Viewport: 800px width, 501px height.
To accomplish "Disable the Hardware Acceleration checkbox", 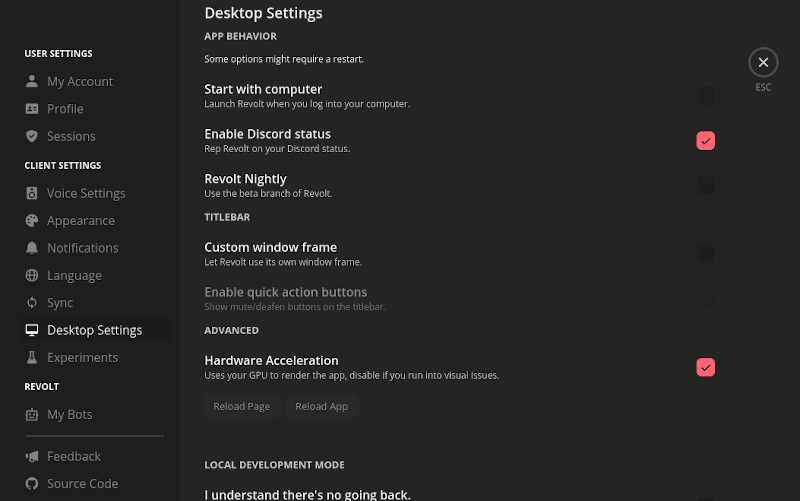I will (x=706, y=367).
